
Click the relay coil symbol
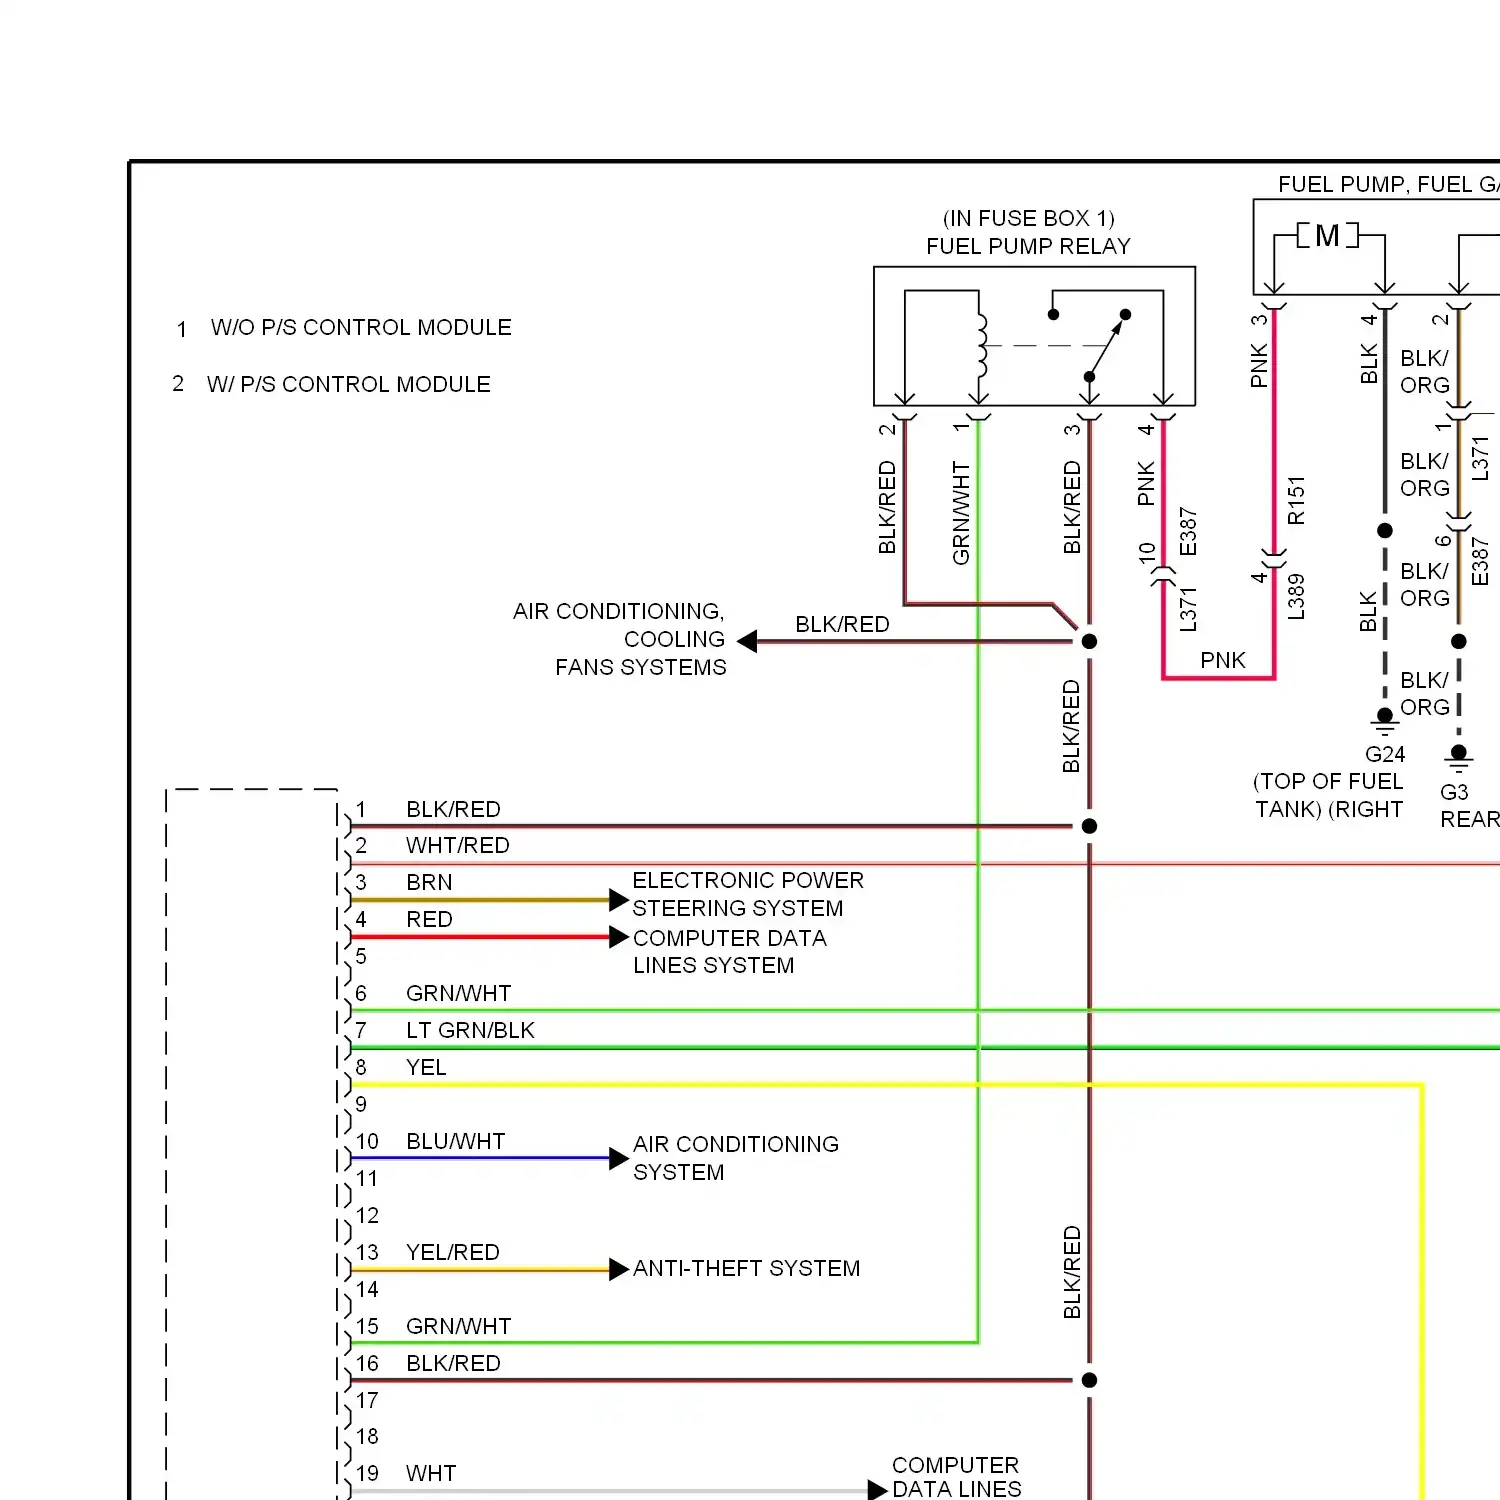tap(981, 345)
